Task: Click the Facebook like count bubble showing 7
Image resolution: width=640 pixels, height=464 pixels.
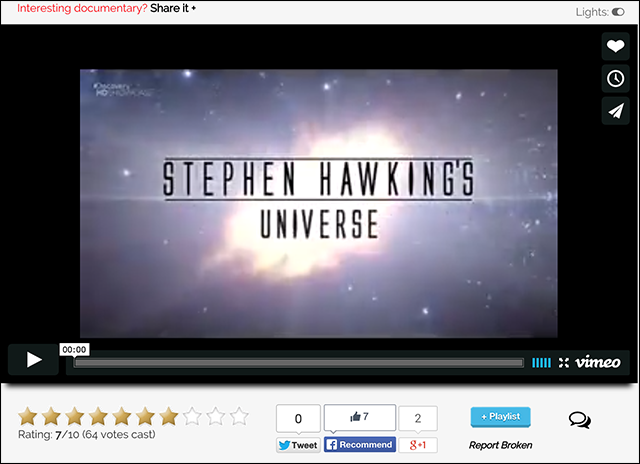Action: (x=360, y=417)
